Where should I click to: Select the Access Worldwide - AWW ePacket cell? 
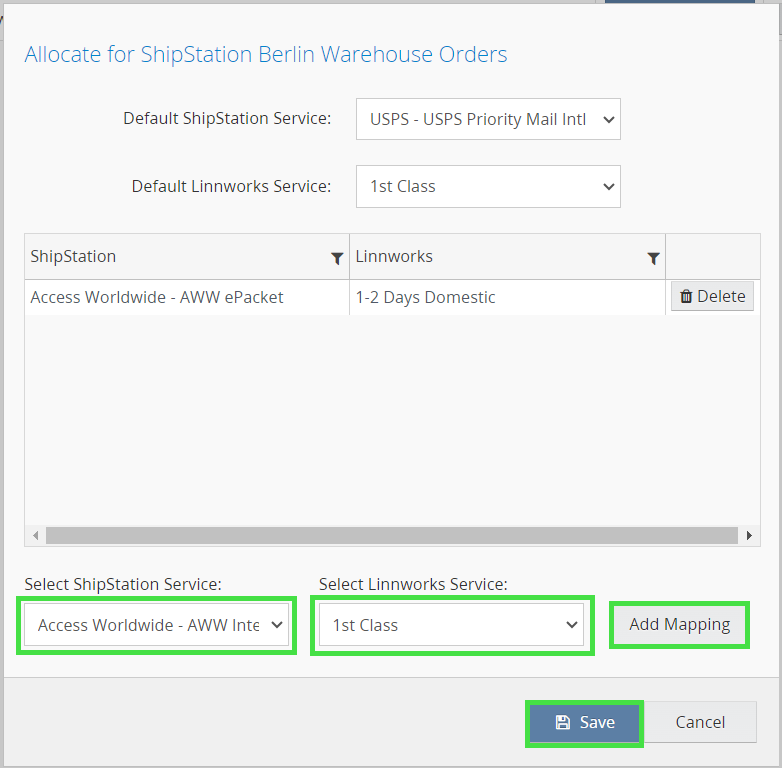157,297
